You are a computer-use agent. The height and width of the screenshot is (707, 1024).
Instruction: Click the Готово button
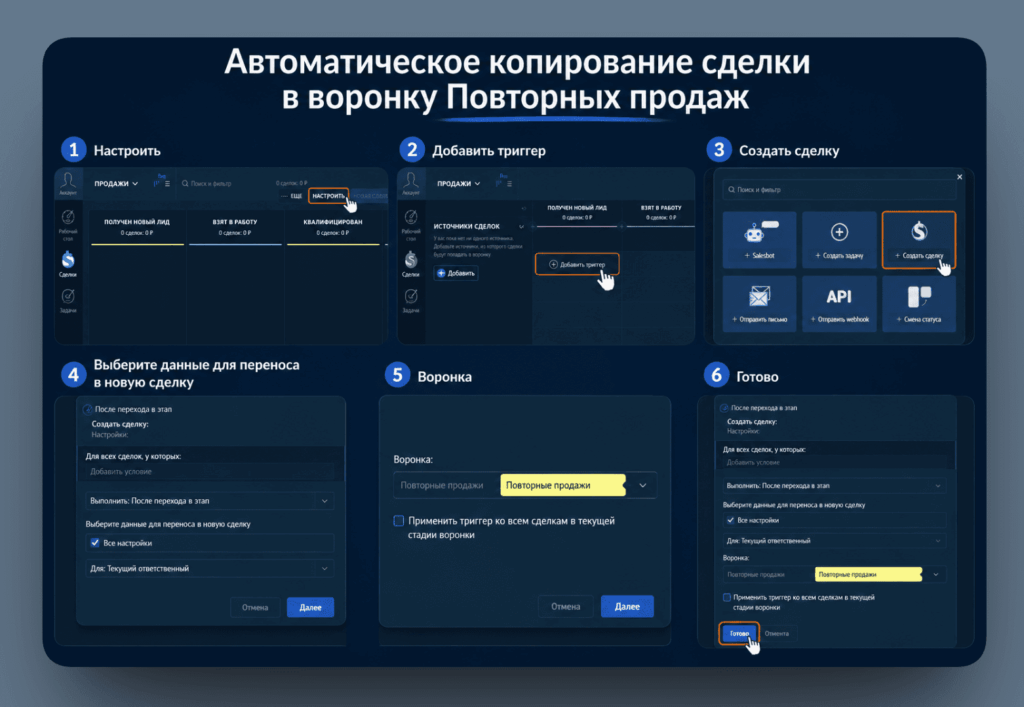[x=739, y=633]
